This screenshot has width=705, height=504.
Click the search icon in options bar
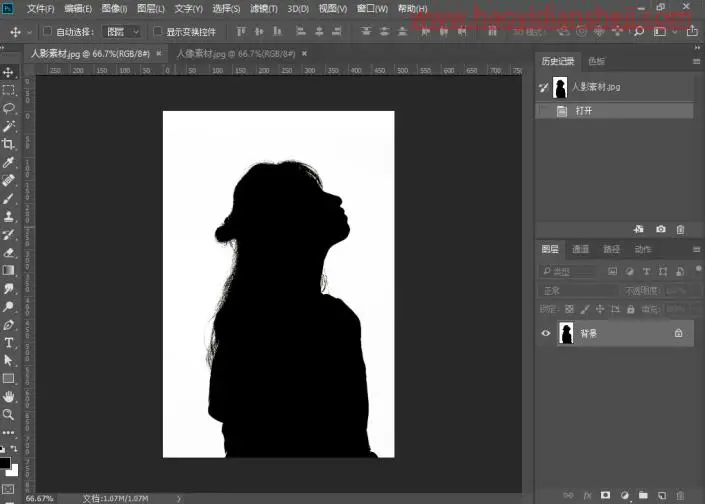coord(638,31)
